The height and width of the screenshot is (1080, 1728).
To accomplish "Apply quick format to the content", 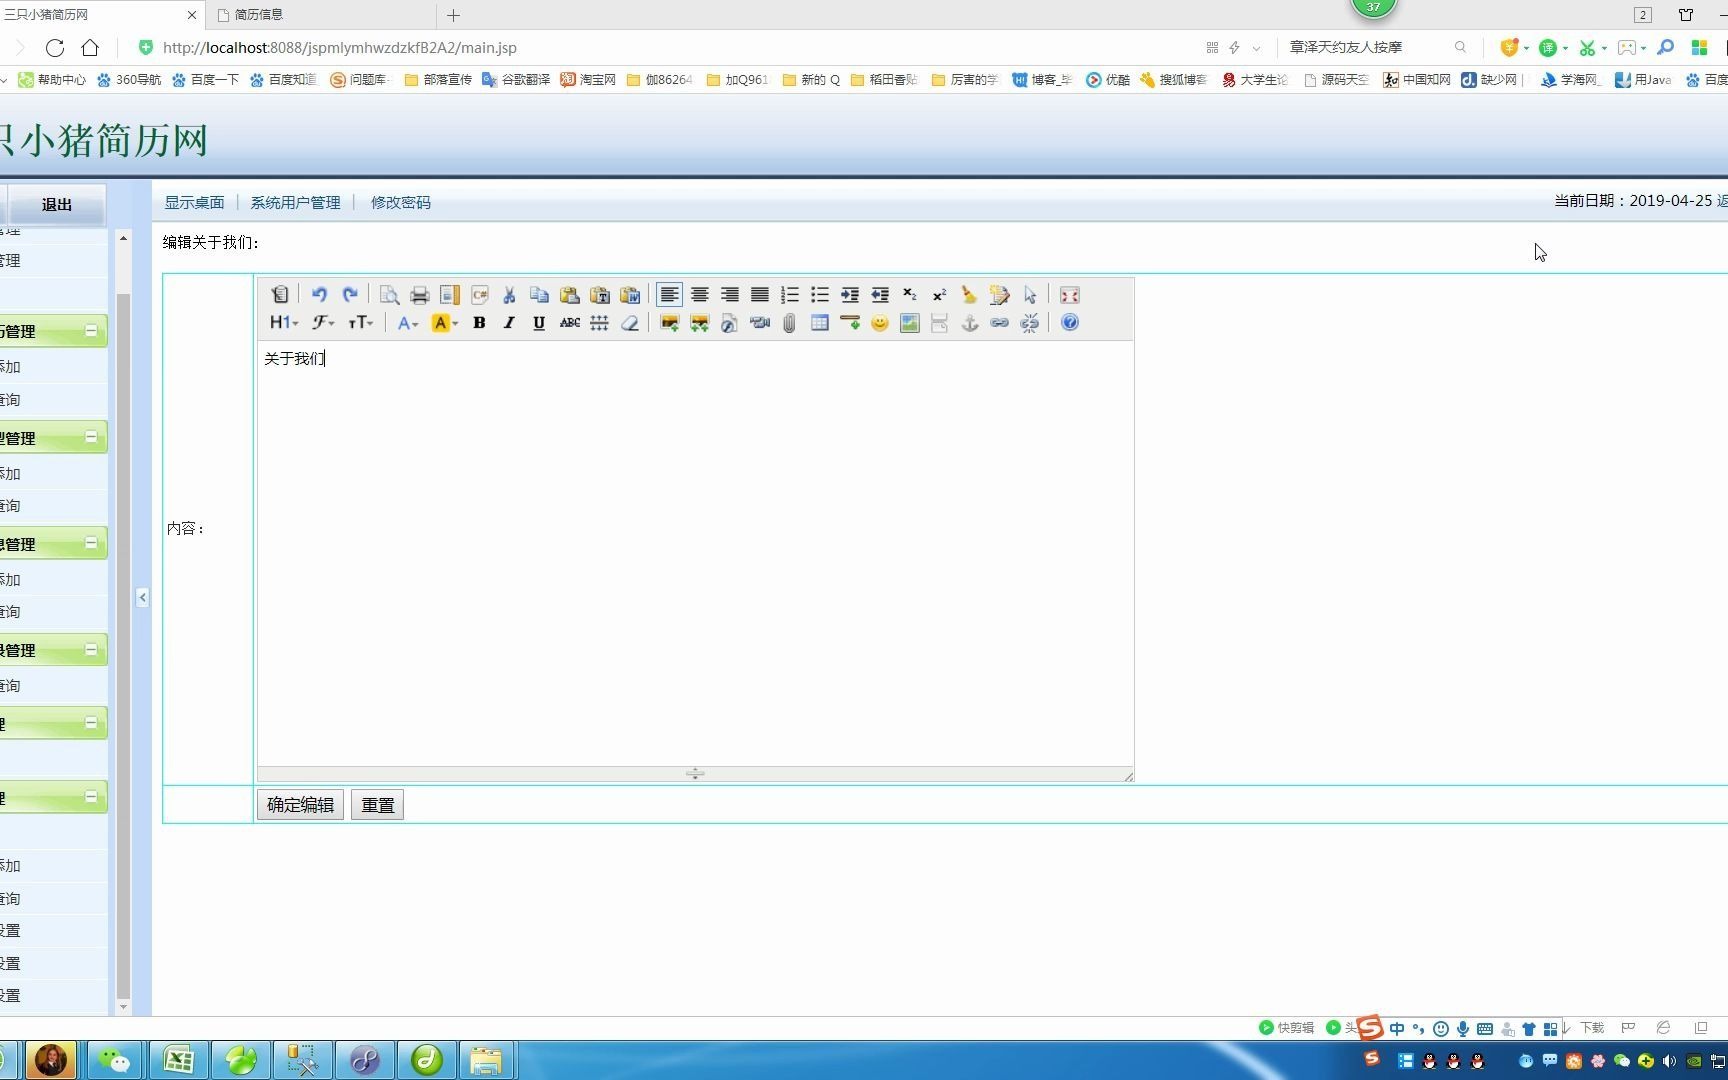I will pyautogui.click(x=999, y=295).
